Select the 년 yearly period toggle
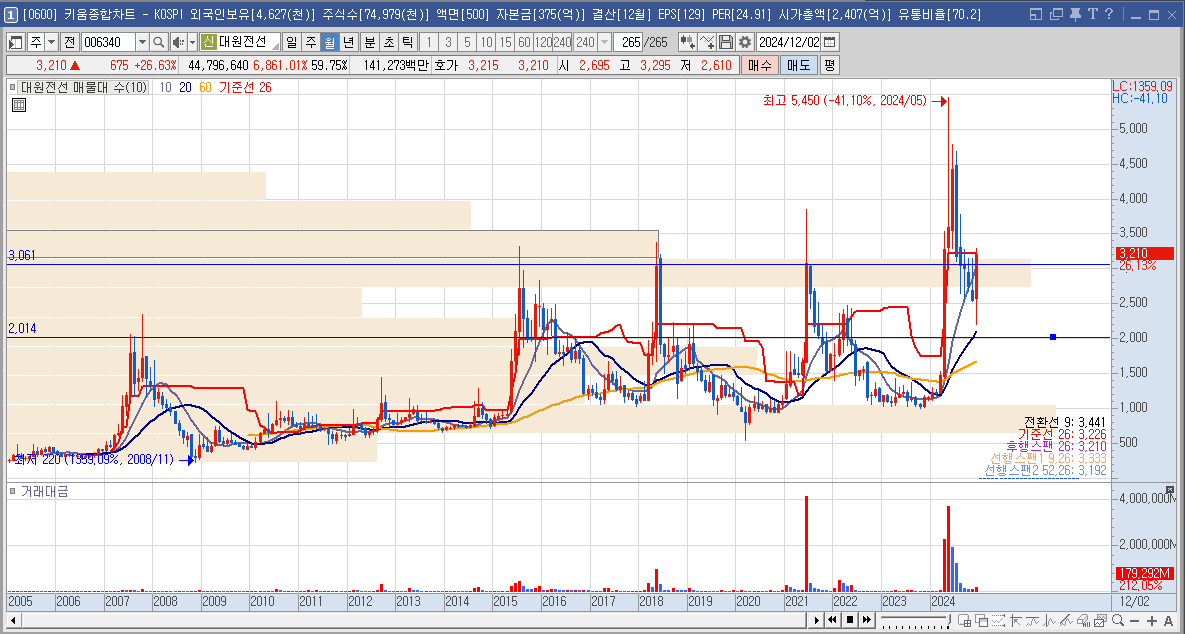 tap(348, 42)
